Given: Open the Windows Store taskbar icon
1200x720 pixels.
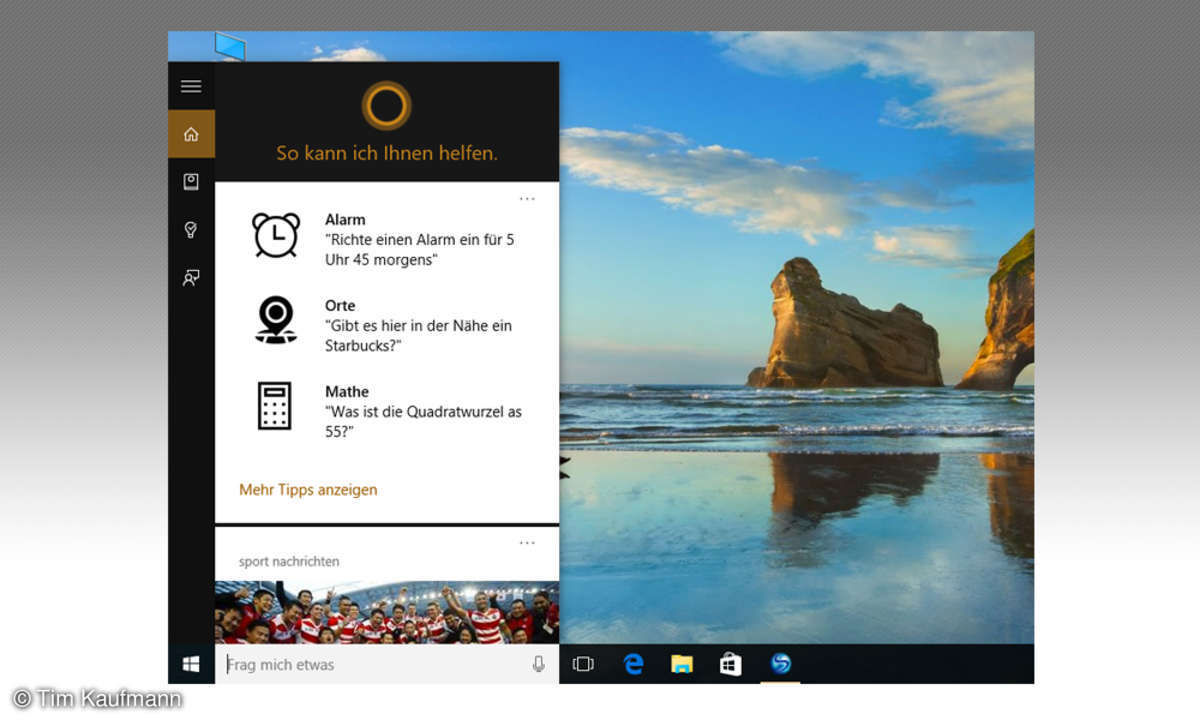Looking at the screenshot, I should (x=731, y=664).
